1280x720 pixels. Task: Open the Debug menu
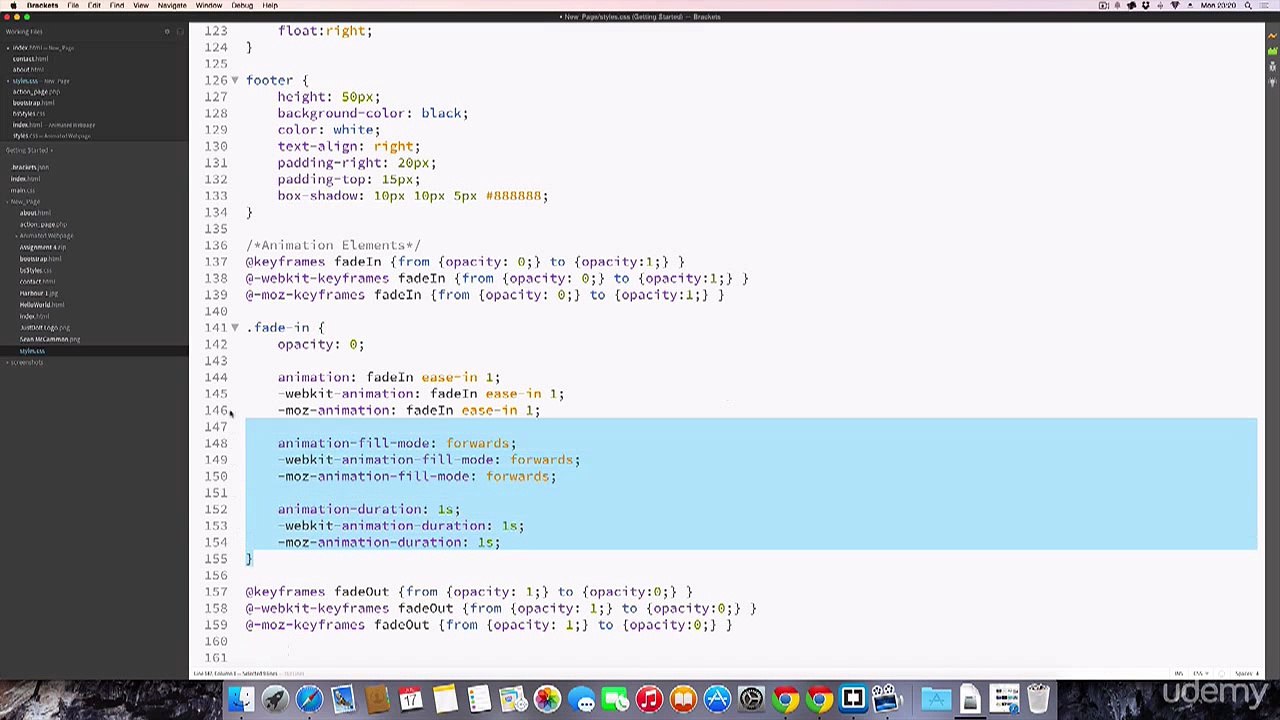[242, 5]
